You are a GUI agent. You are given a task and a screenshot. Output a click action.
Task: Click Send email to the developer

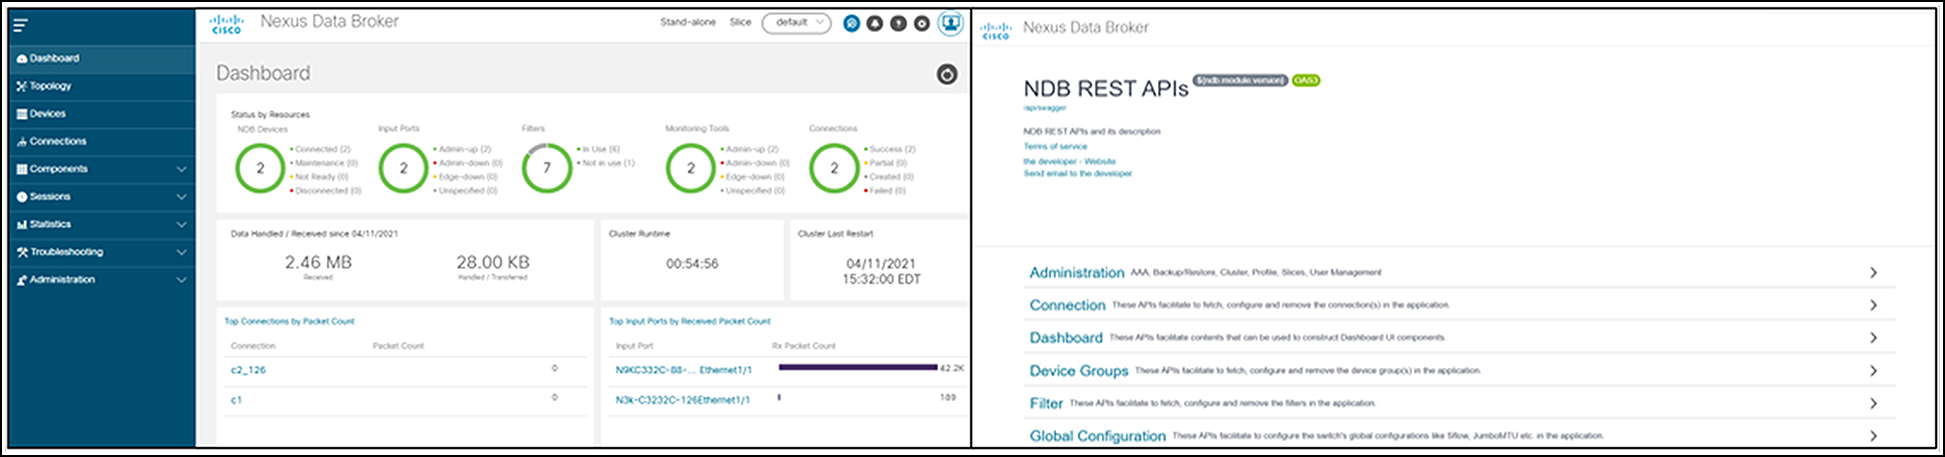[1077, 173]
